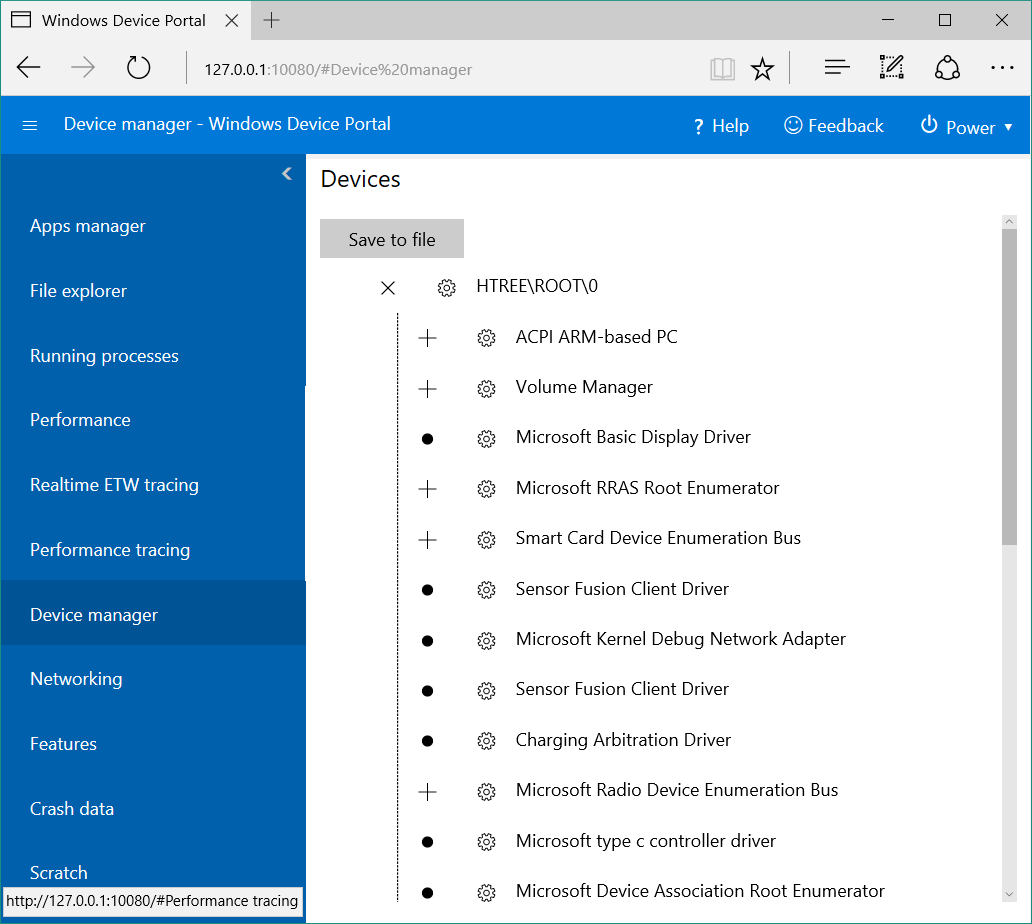
Task: Open the settings gear beside Volume Manager
Action: point(486,388)
